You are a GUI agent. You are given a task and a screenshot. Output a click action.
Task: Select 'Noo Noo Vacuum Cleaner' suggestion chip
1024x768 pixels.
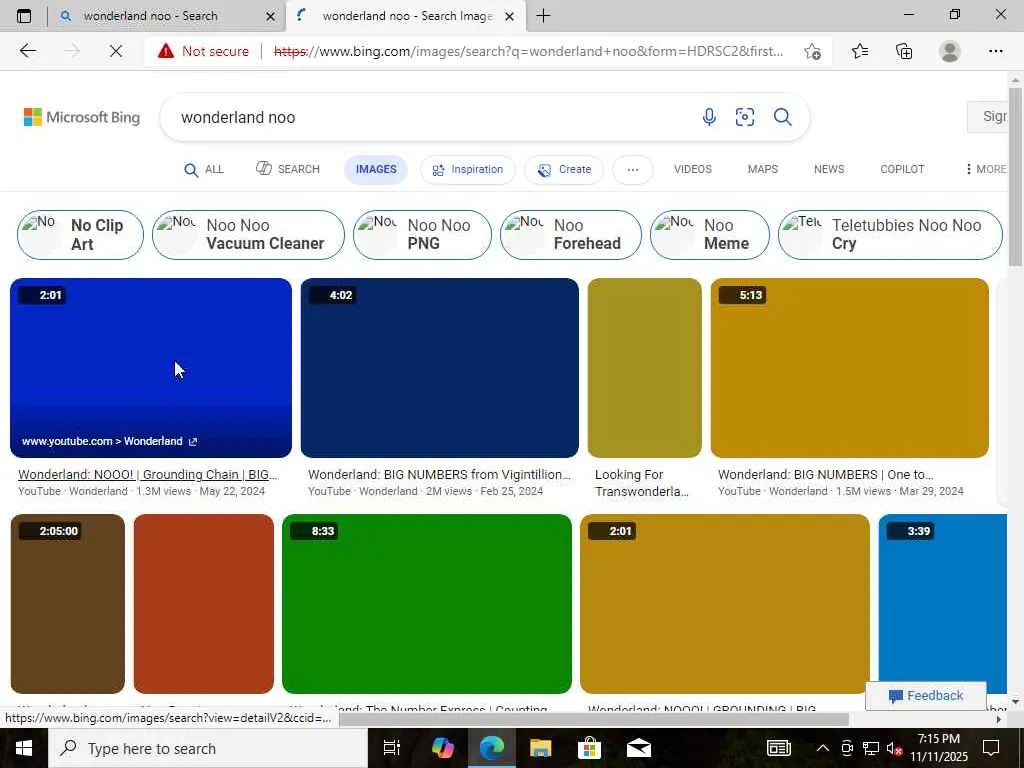click(x=248, y=234)
